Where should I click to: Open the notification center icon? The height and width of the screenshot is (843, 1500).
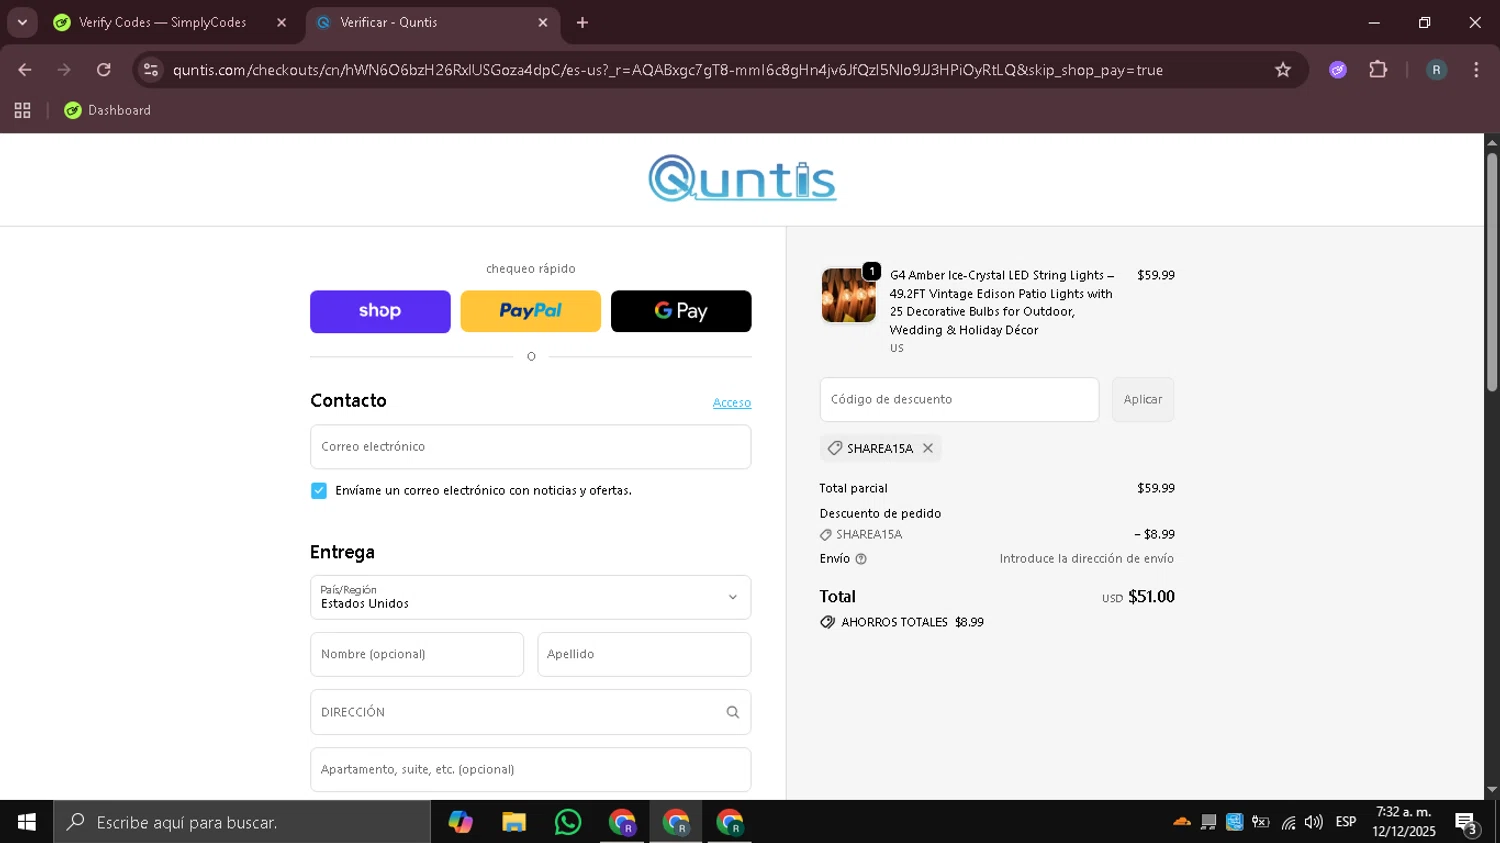coord(1467,823)
